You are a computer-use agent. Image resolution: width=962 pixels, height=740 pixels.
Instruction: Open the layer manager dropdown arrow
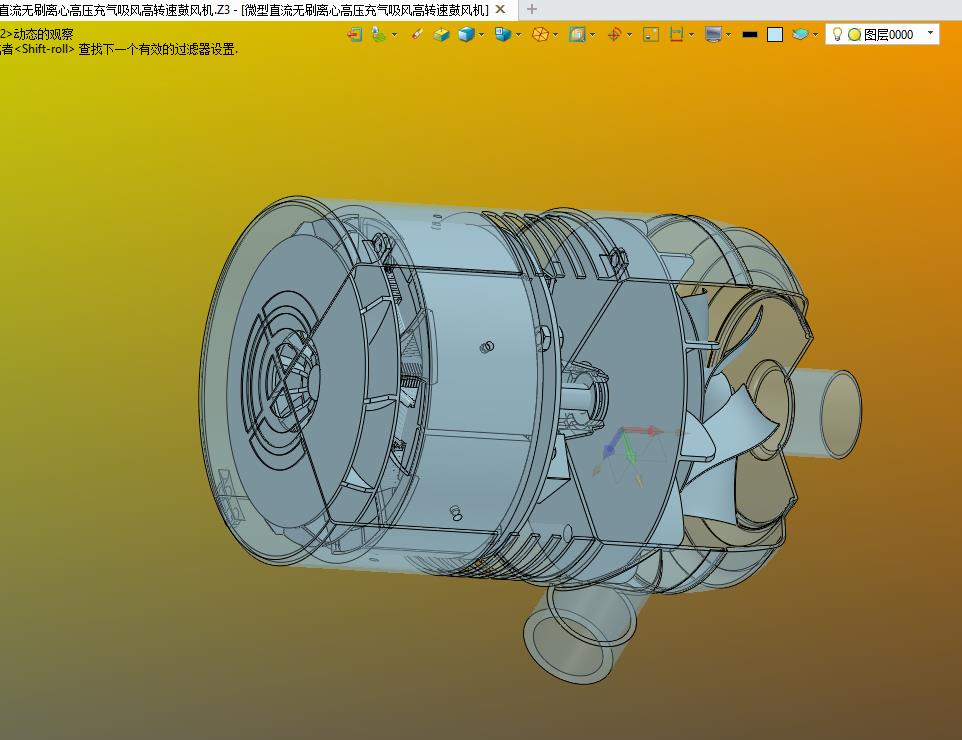pos(815,34)
